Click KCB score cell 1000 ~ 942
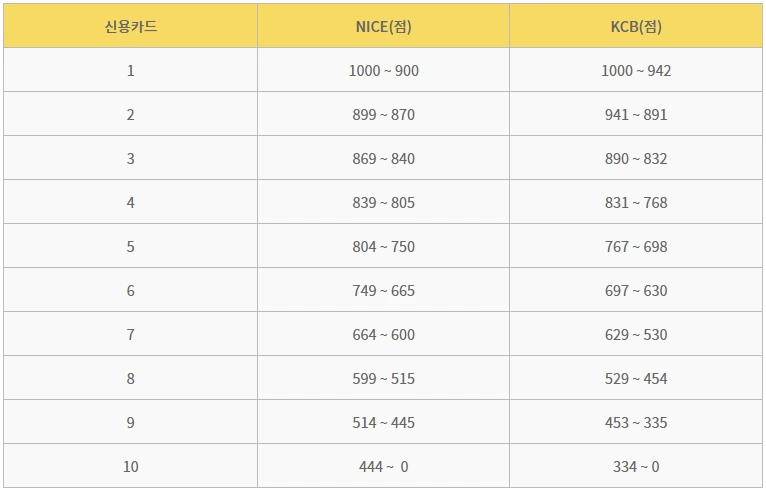Image resolution: width=766 pixels, height=491 pixels. click(636, 71)
